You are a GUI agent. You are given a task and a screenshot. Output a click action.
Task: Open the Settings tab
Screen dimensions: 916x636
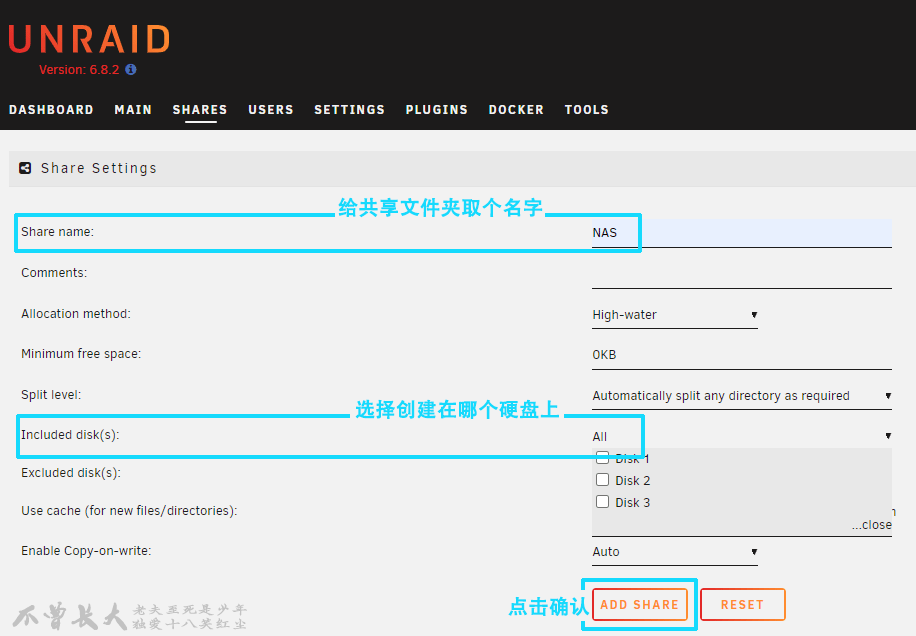(x=349, y=110)
